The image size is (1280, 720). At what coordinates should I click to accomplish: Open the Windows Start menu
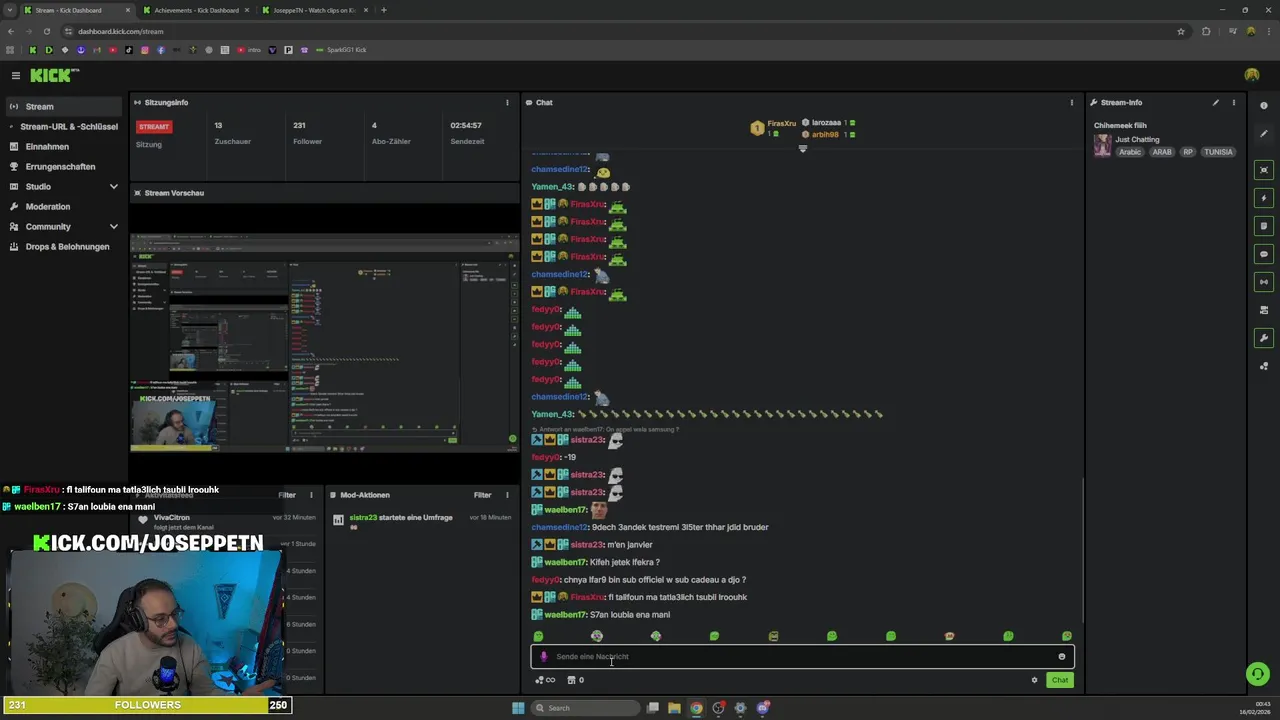(x=518, y=708)
